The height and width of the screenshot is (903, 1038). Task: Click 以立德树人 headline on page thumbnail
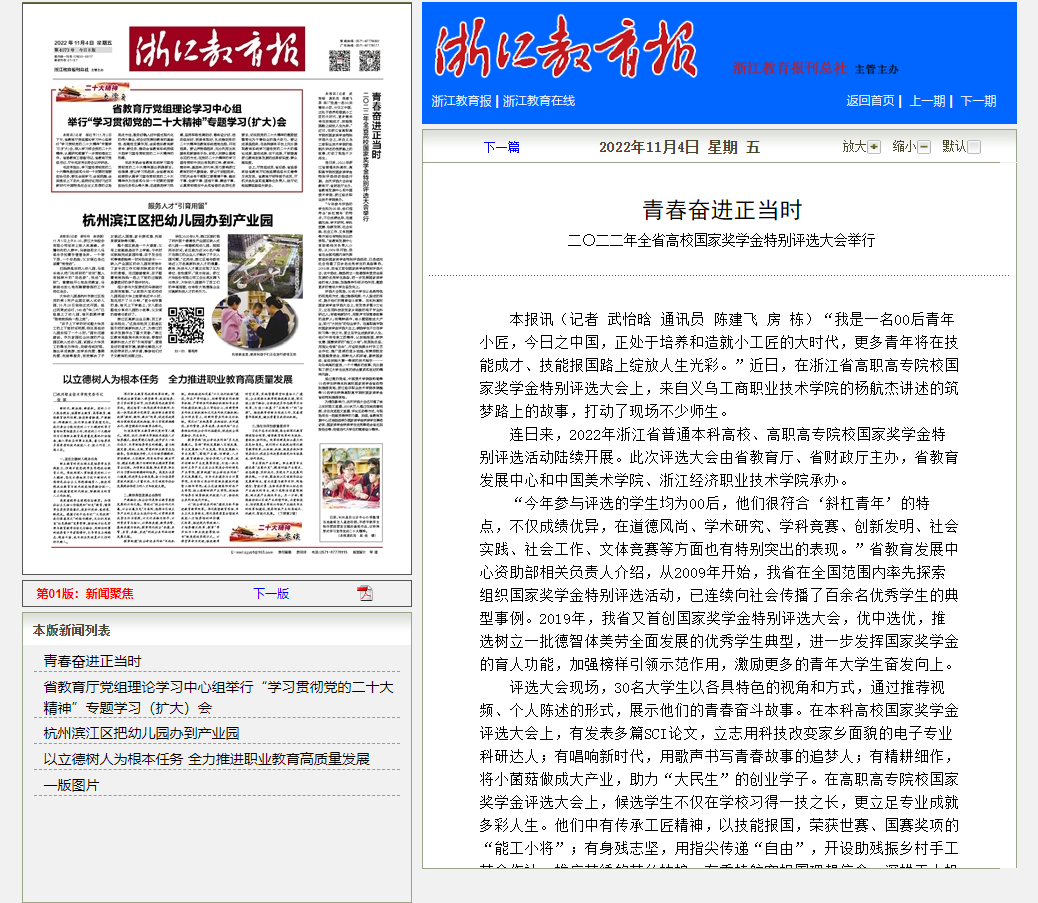coord(177,379)
